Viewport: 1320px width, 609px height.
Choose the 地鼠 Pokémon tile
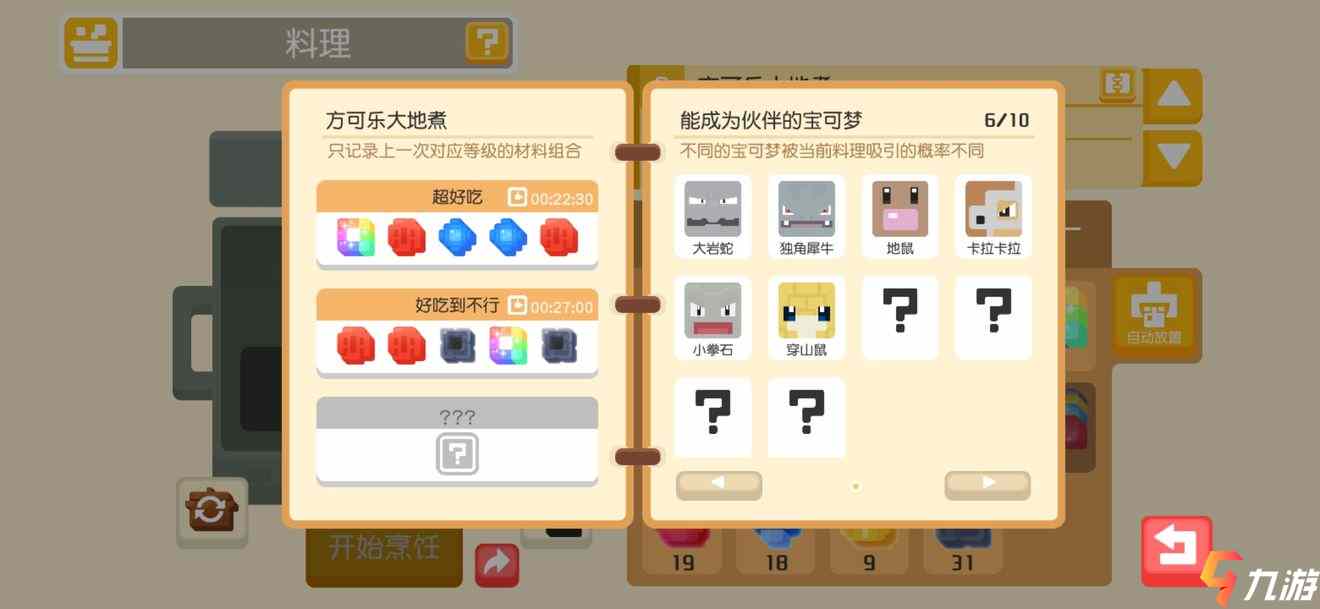[900, 217]
